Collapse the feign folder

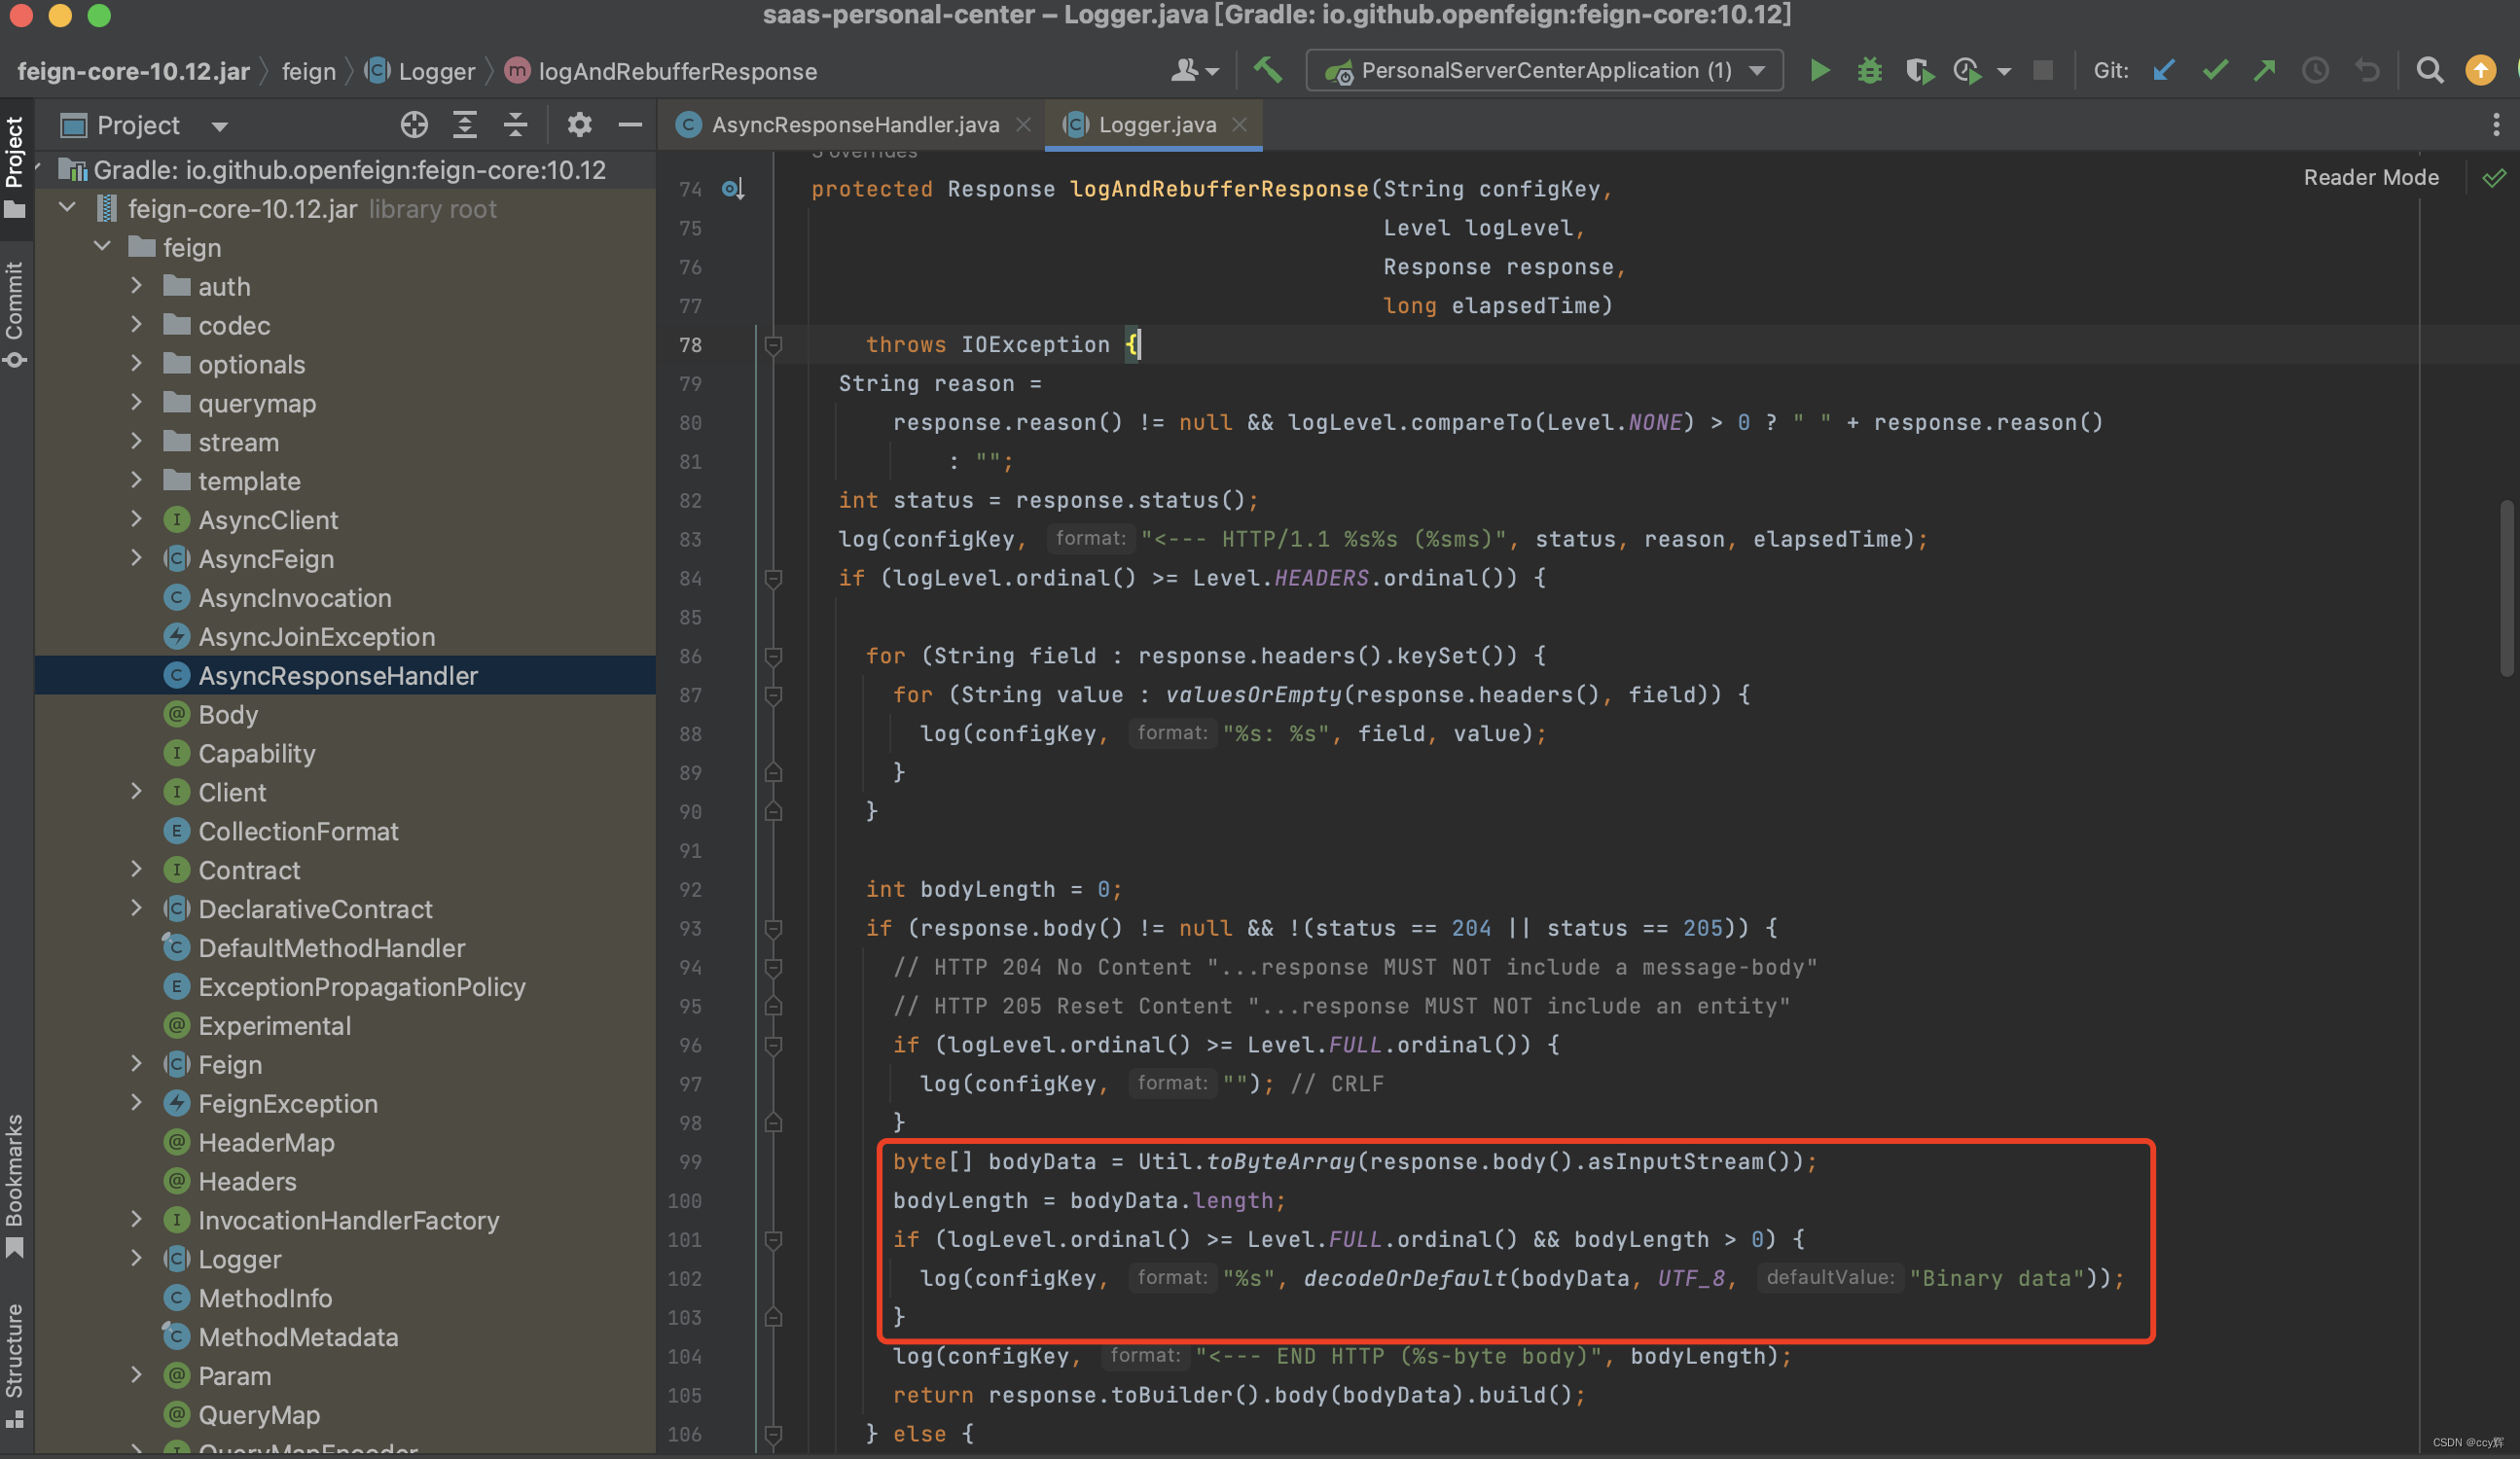click(x=102, y=247)
